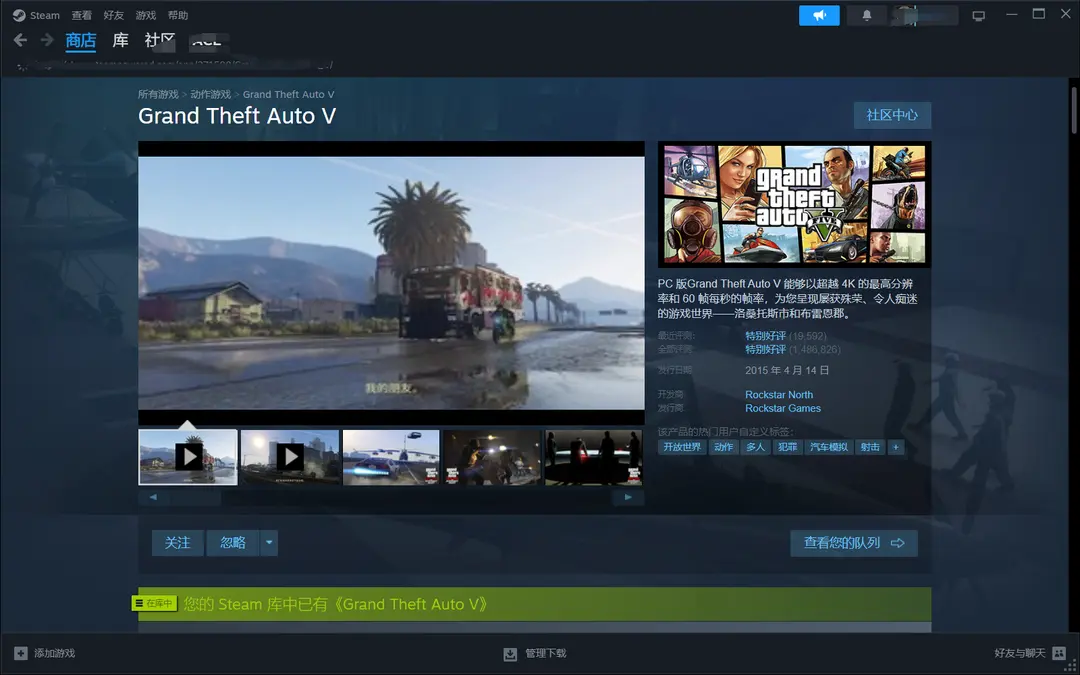Click the 好友与聊天 label
This screenshot has height=675, width=1080.
point(1019,653)
